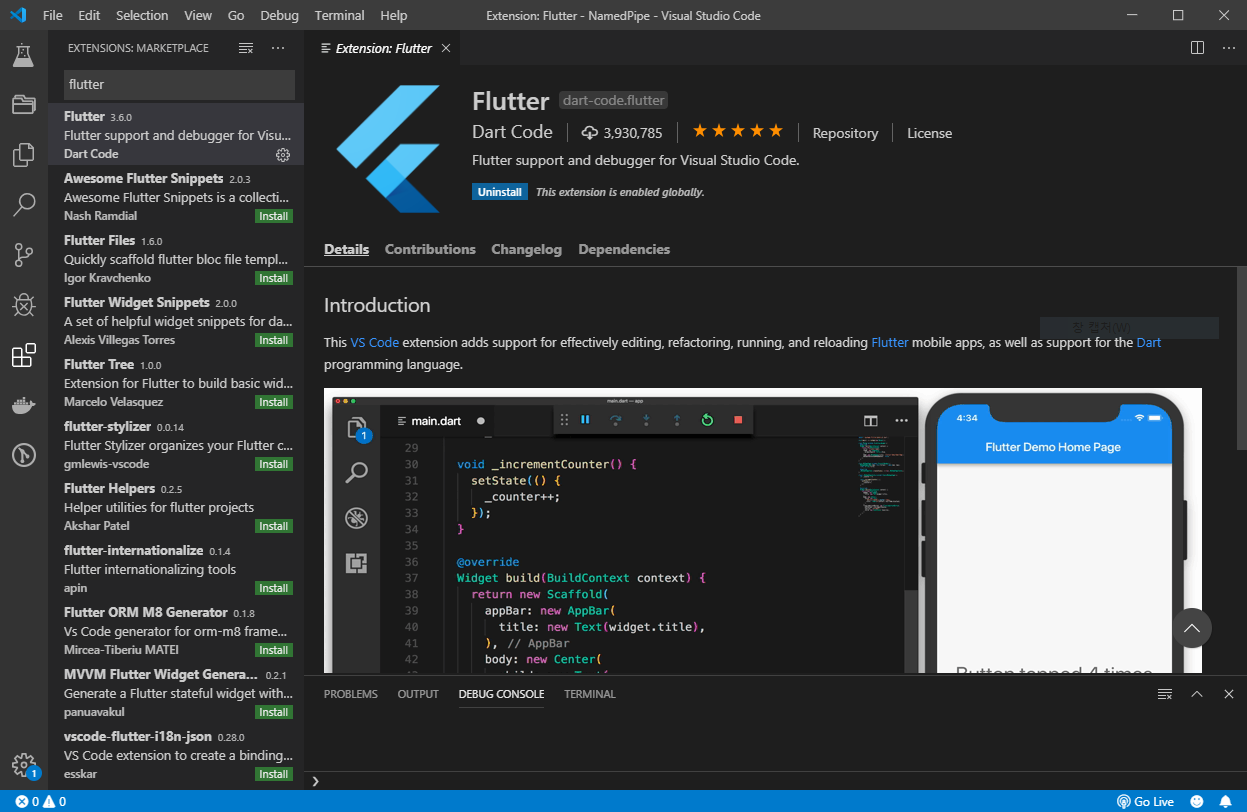
Task: Install the Flutter Tree extension
Action: coord(273,402)
